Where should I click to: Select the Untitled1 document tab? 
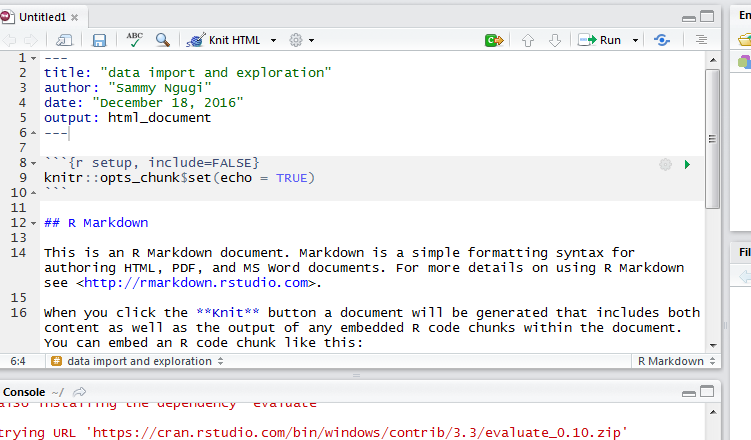tap(42, 17)
